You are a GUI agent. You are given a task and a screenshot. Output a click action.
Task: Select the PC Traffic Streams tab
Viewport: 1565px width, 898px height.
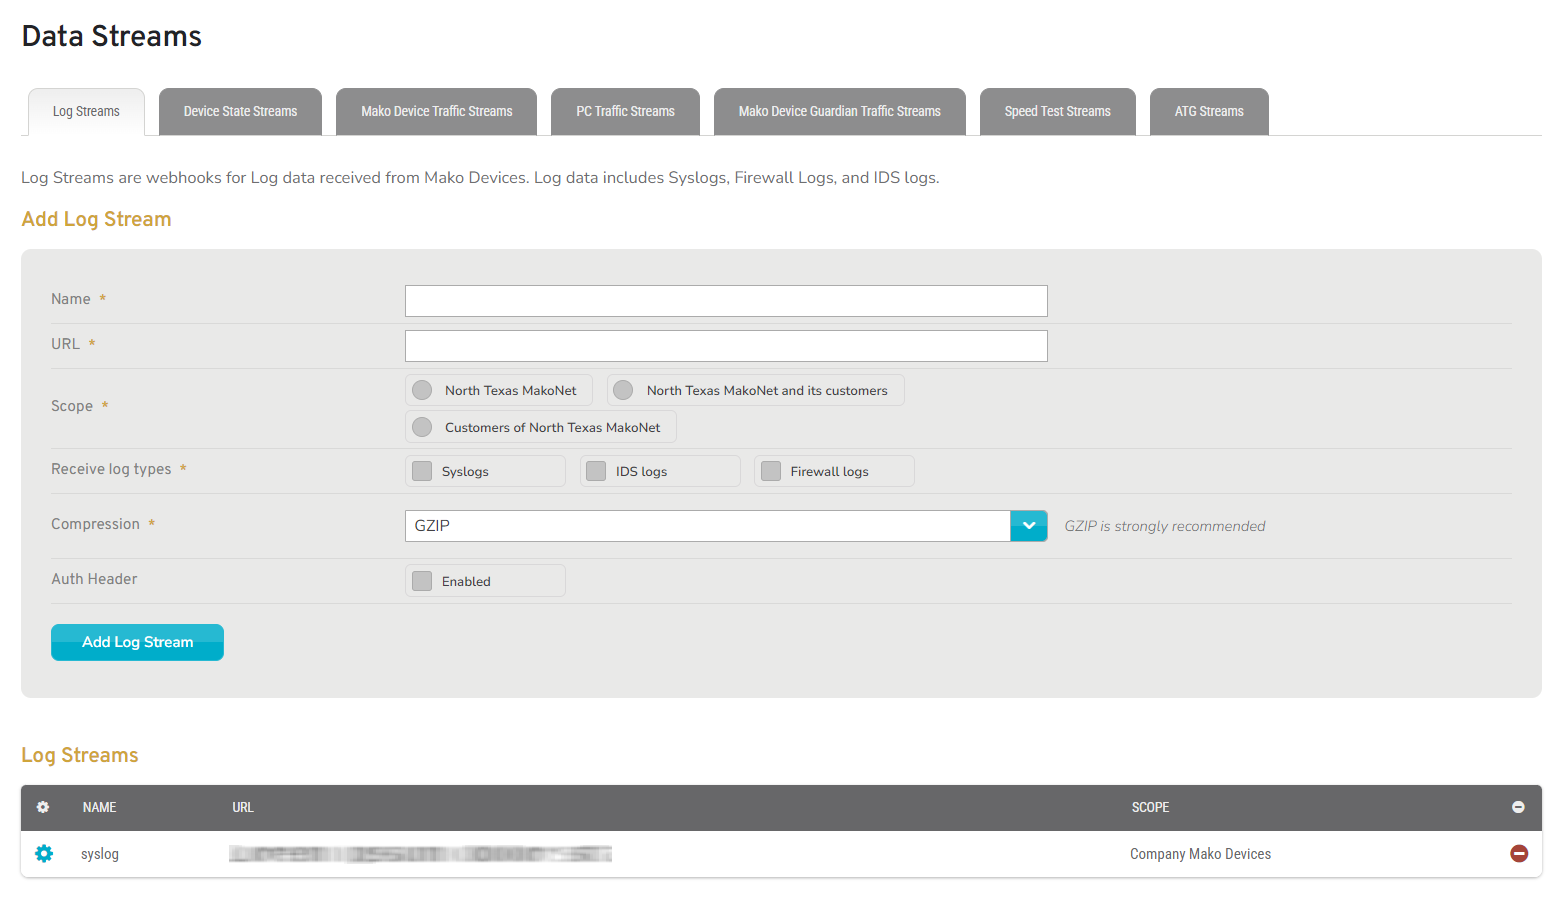625,111
